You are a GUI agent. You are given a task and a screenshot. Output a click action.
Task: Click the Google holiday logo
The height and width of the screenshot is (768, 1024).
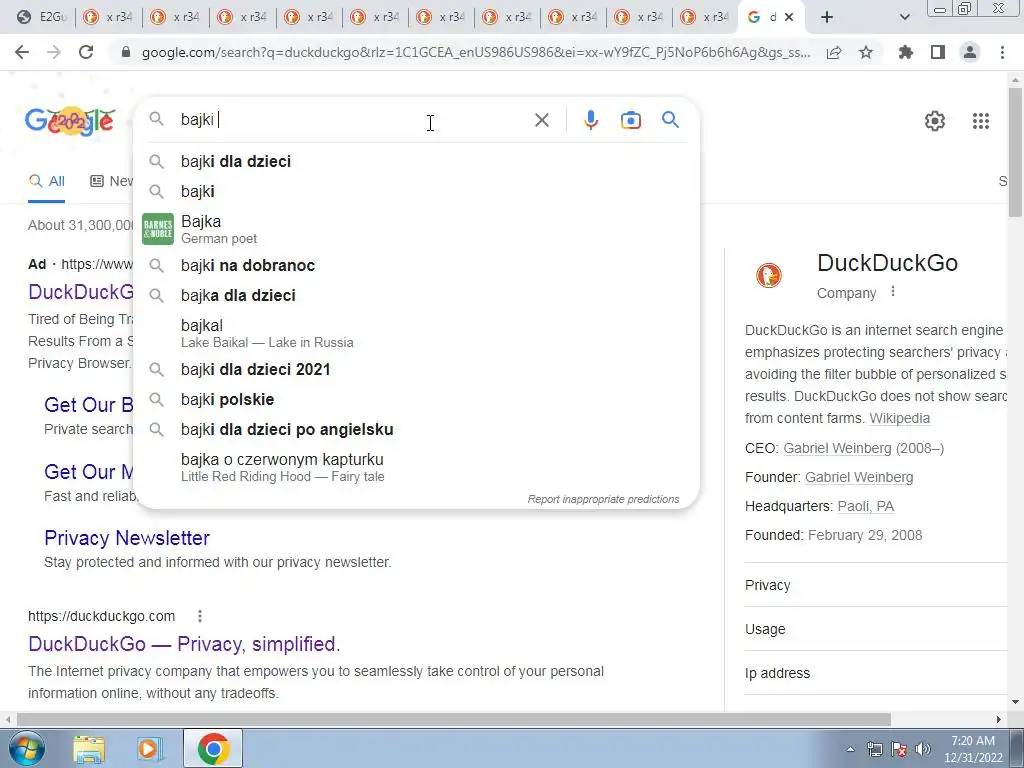point(70,121)
